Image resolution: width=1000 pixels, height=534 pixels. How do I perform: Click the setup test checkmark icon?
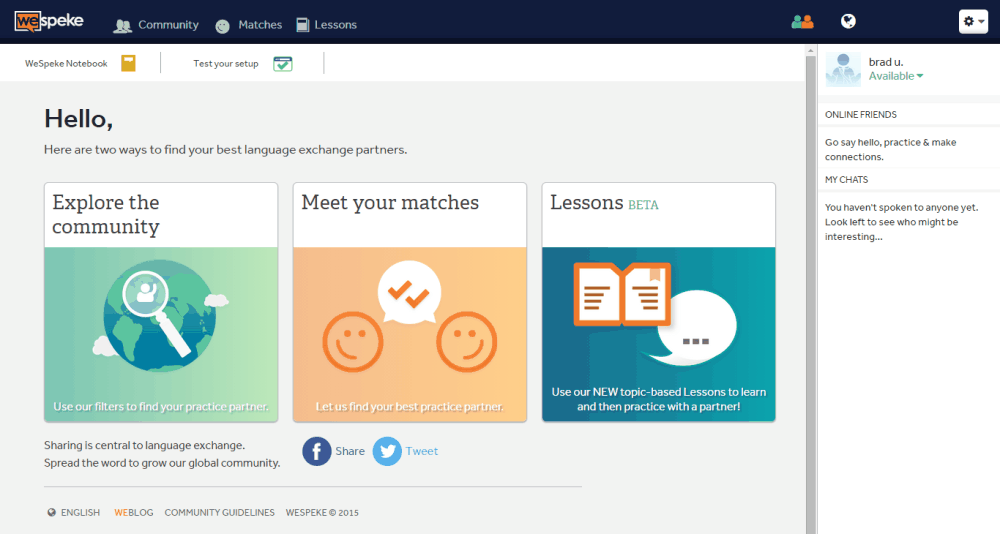[x=283, y=64]
